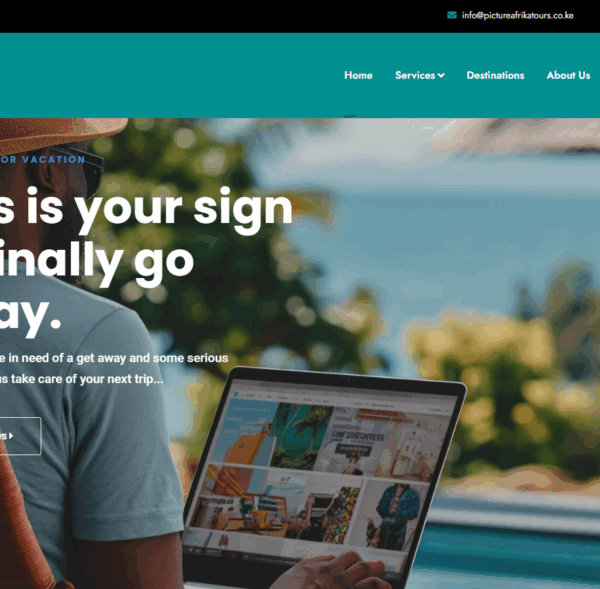
Task: Open the About Us page
Action: 568,75
